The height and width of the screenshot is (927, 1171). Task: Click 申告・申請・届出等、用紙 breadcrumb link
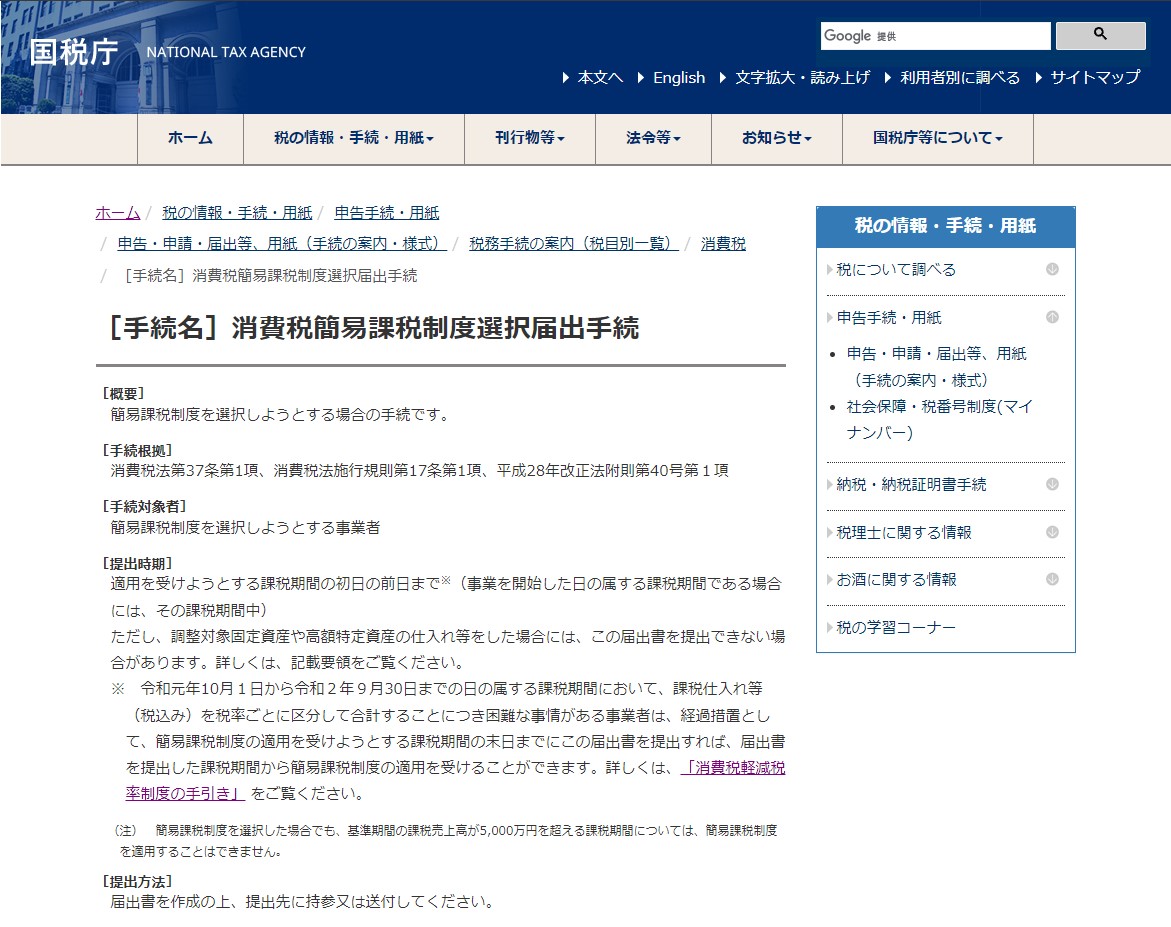282,244
